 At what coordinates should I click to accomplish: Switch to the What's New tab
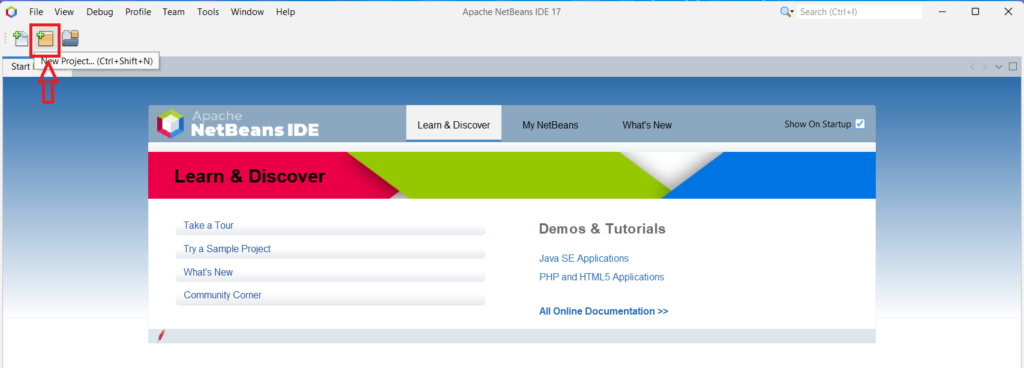click(647, 125)
